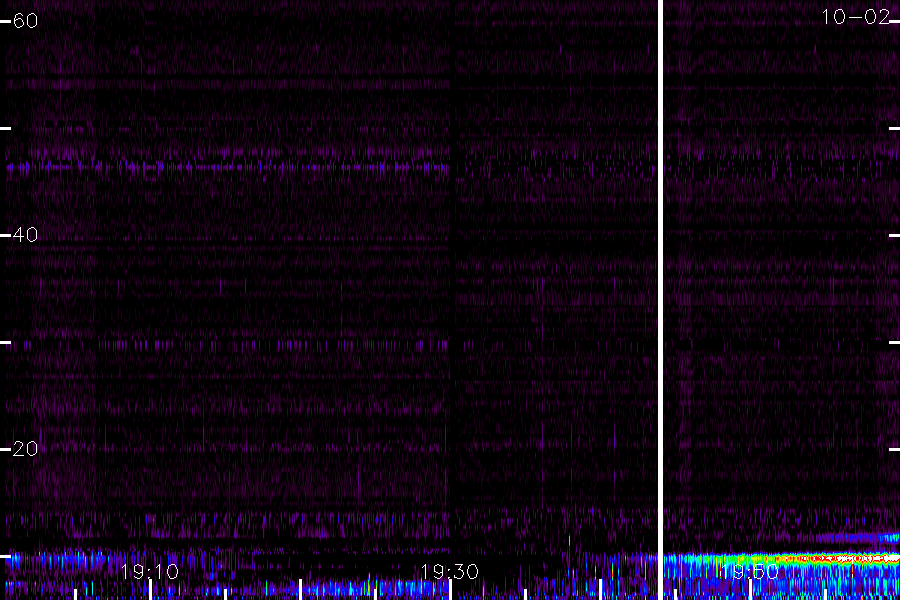
Task: Click the 19:30 time label
Action: coord(449,572)
